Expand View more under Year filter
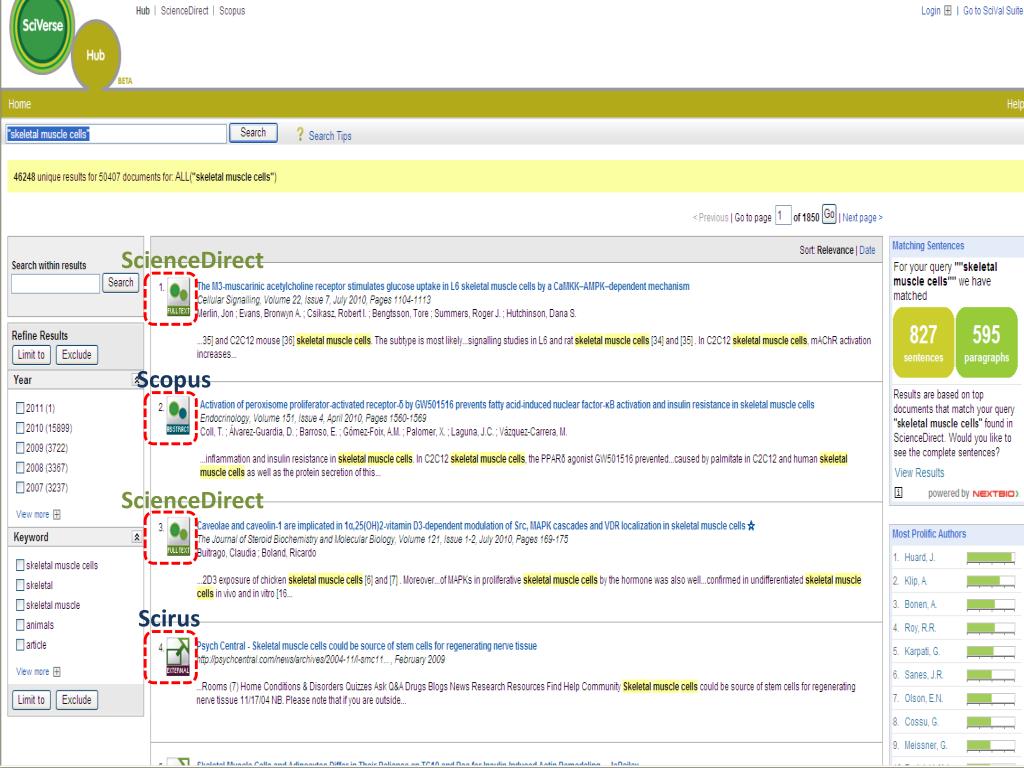Viewport: 1024px width, 768px height. [38, 515]
